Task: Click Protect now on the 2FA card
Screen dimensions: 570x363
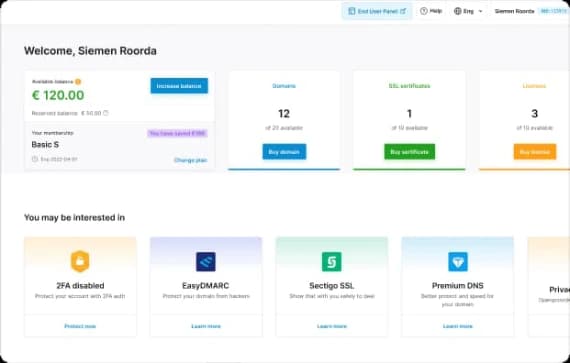Action: (x=80, y=326)
